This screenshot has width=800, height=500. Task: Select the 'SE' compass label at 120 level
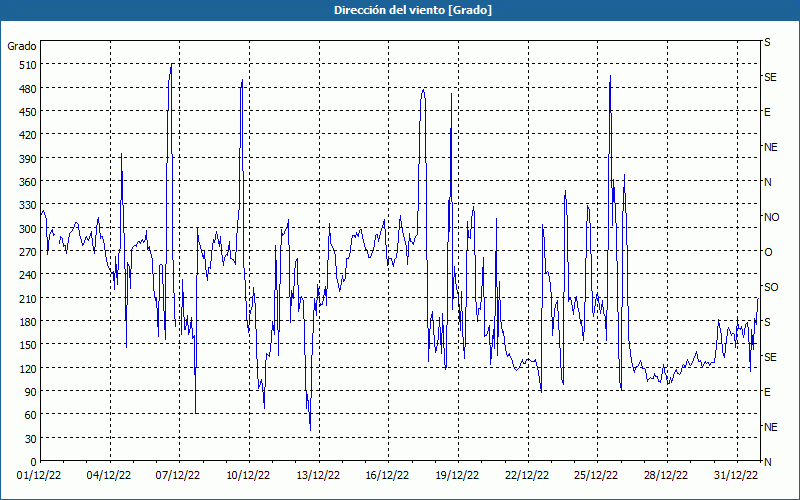(x=770, y=357)
